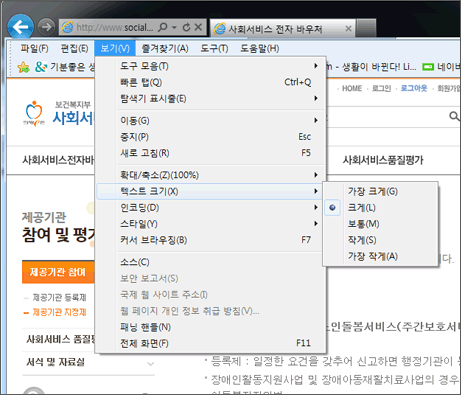
Task: Choose 소스(C) menu item
Action: [x=211, y=262]
